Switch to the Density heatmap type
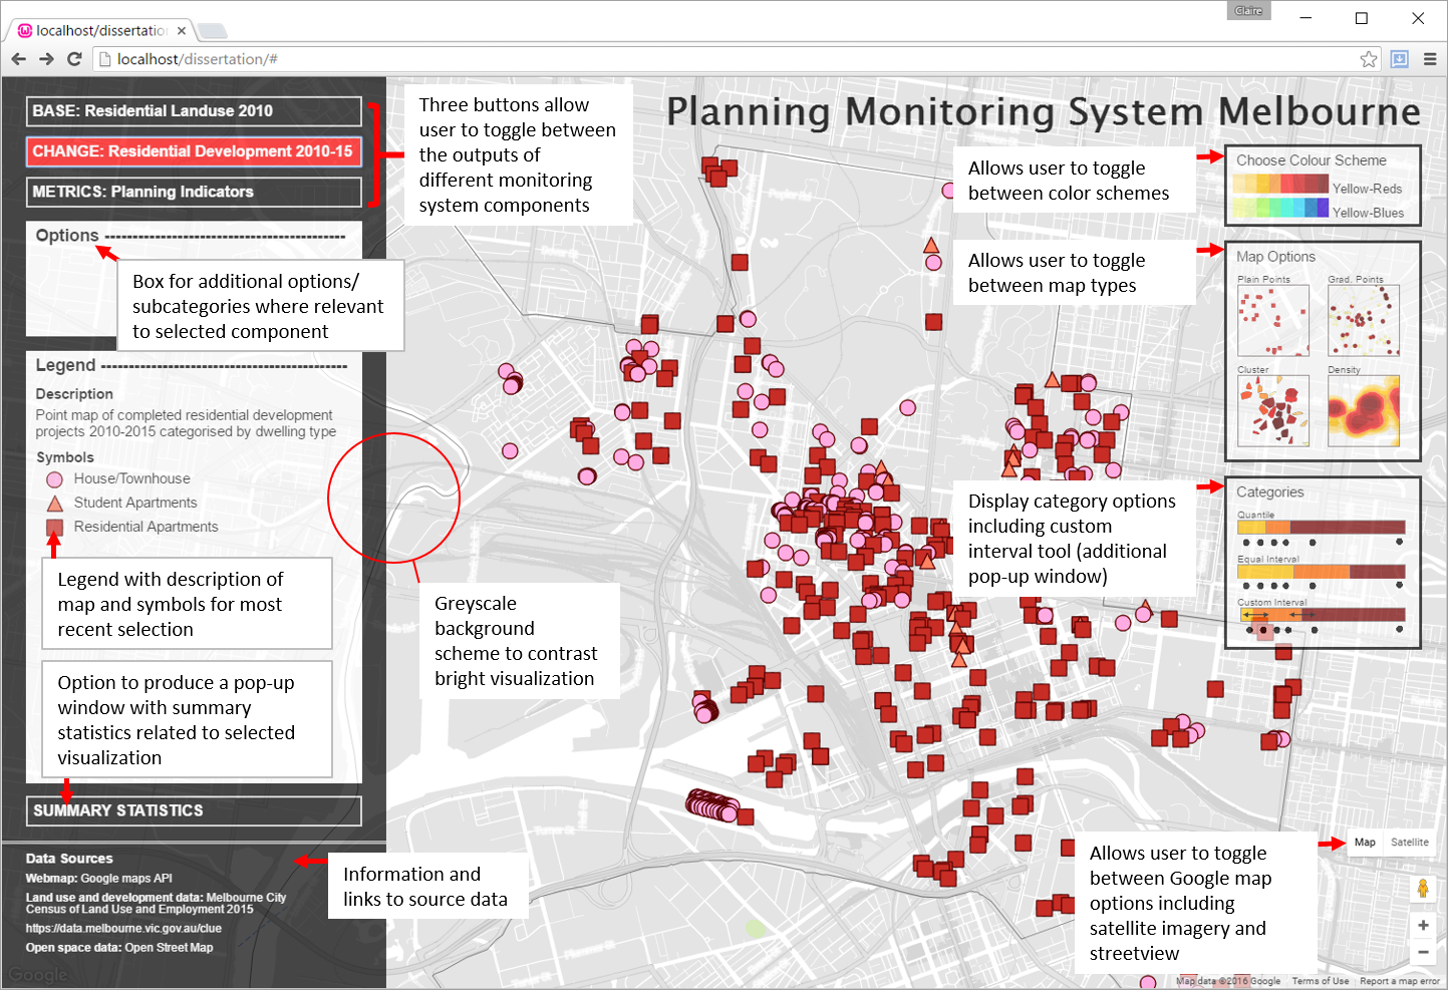The height and width of the screenshot is (990, 1448). 1364,411
